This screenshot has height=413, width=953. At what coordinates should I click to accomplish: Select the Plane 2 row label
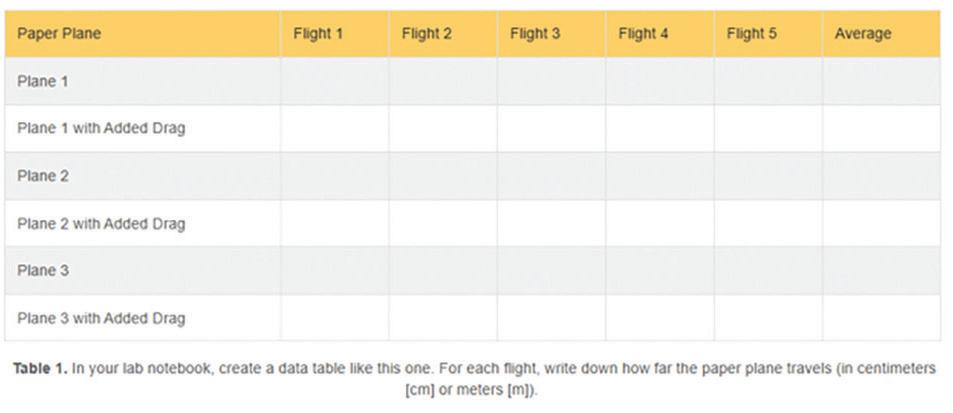click(x=43, y=176)
